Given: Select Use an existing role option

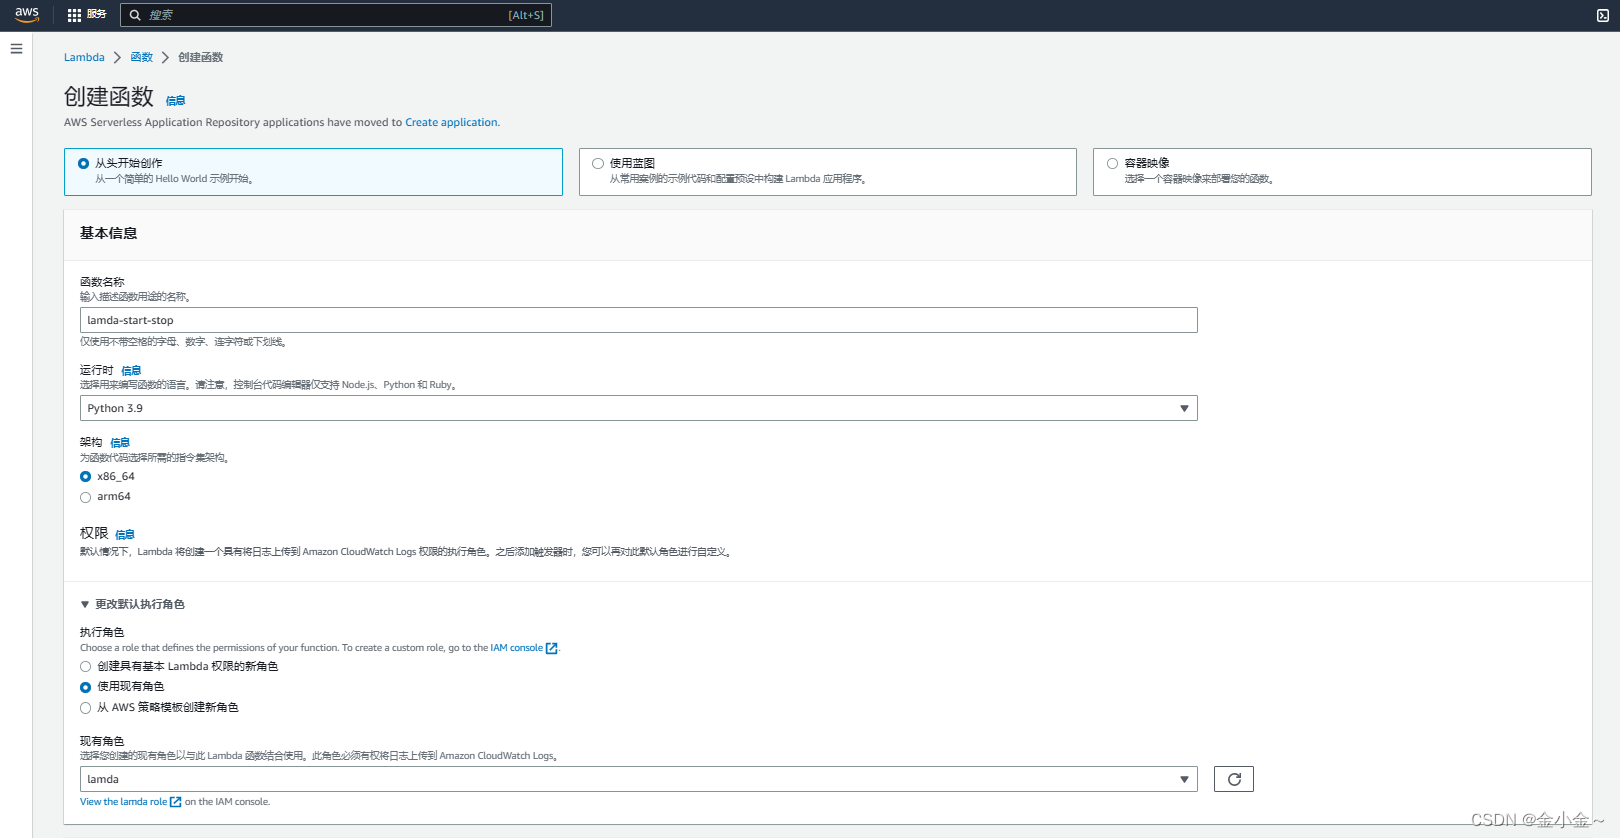Looking at the screenshot, I should (x=85, y=687).
